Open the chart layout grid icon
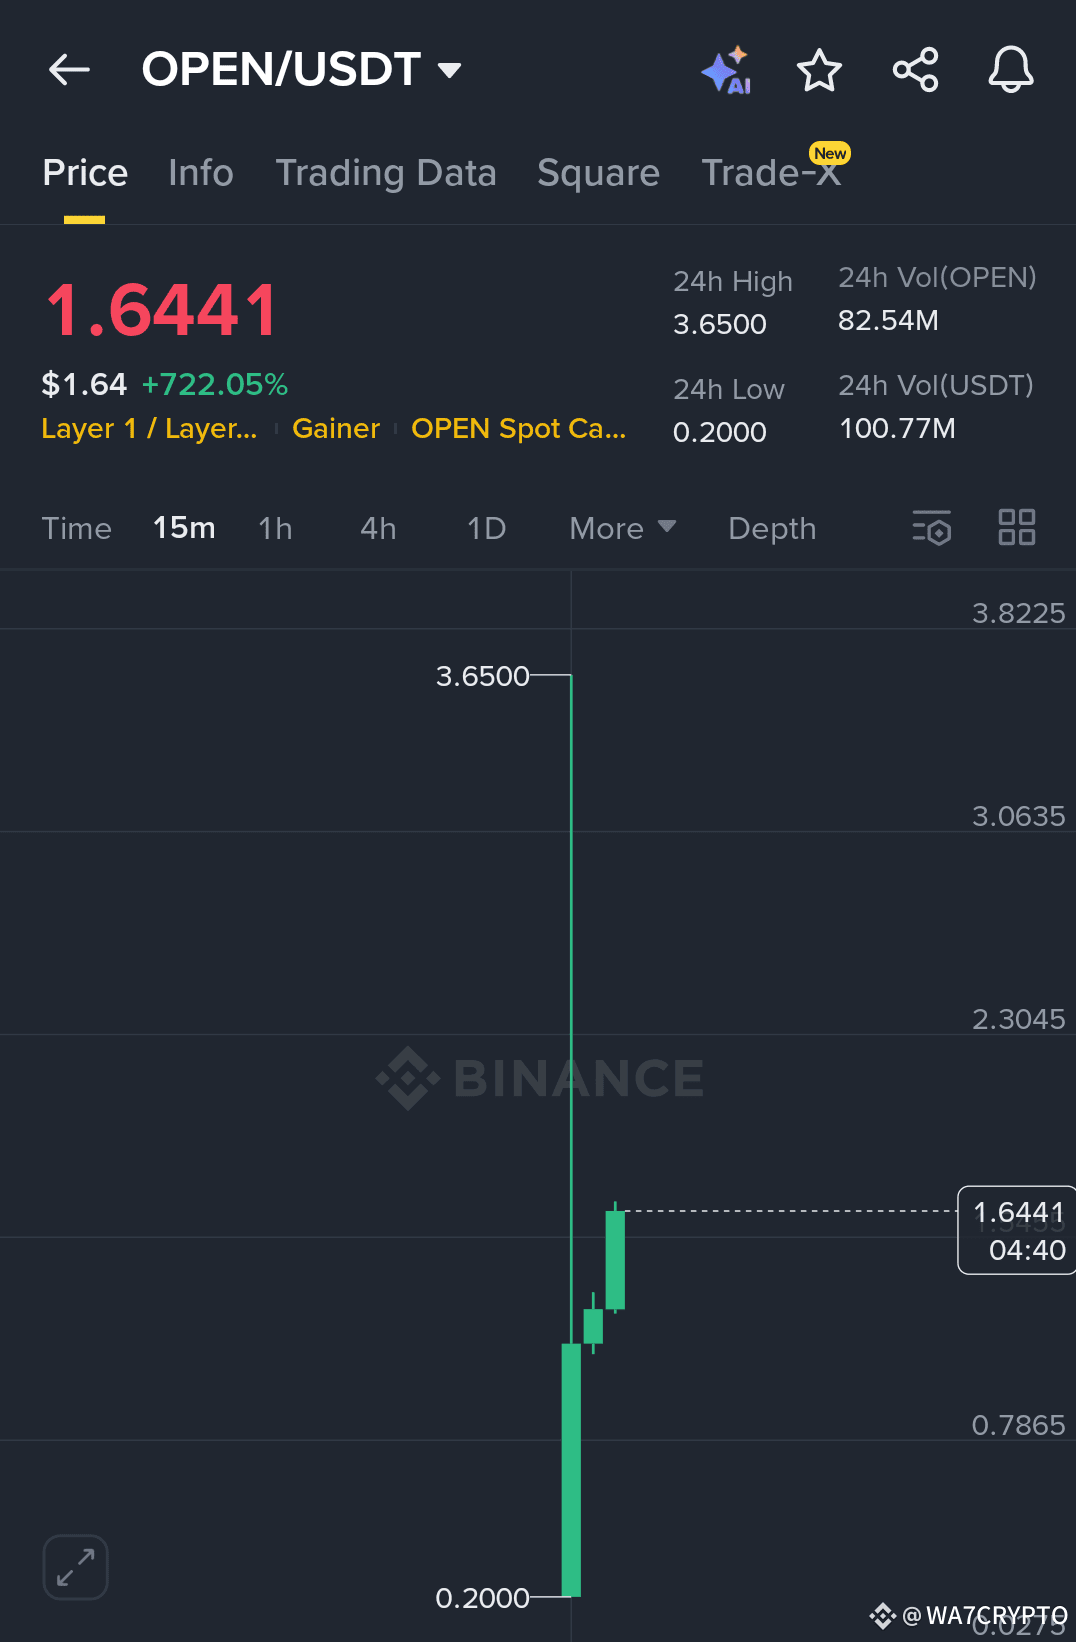The width and height of the screenshot is (1076, 1642). (x=1017, y=527)
